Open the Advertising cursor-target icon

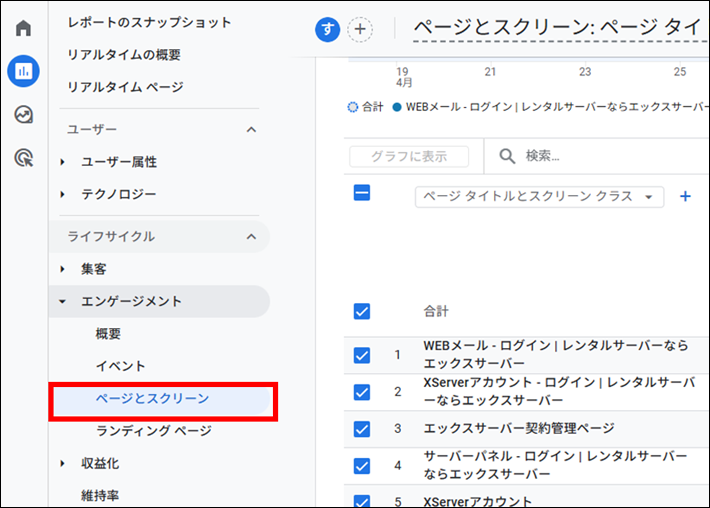click(24, 158)
